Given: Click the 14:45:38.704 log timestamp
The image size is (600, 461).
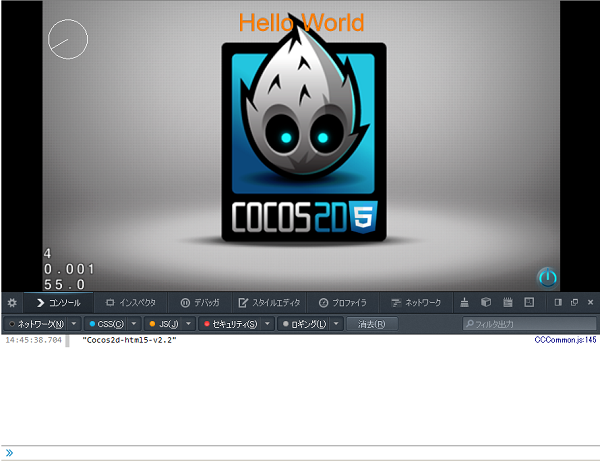Looking at the screenshot, I should point(34,340).
